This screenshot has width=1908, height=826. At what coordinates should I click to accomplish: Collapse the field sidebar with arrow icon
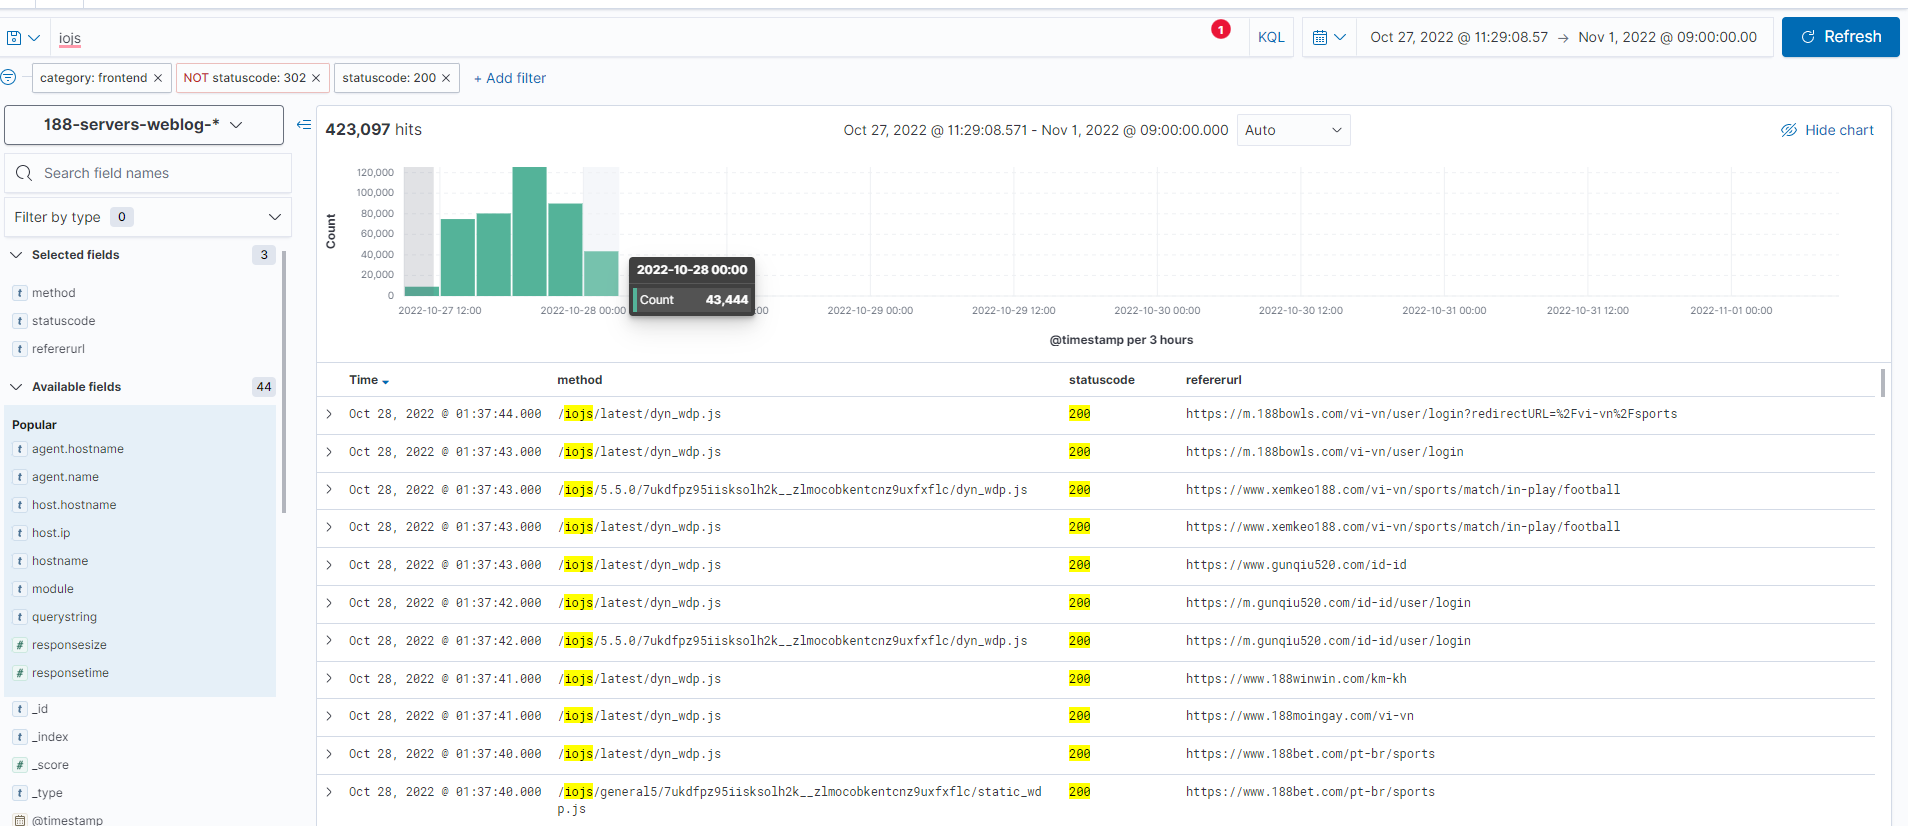tap(304, 125)
